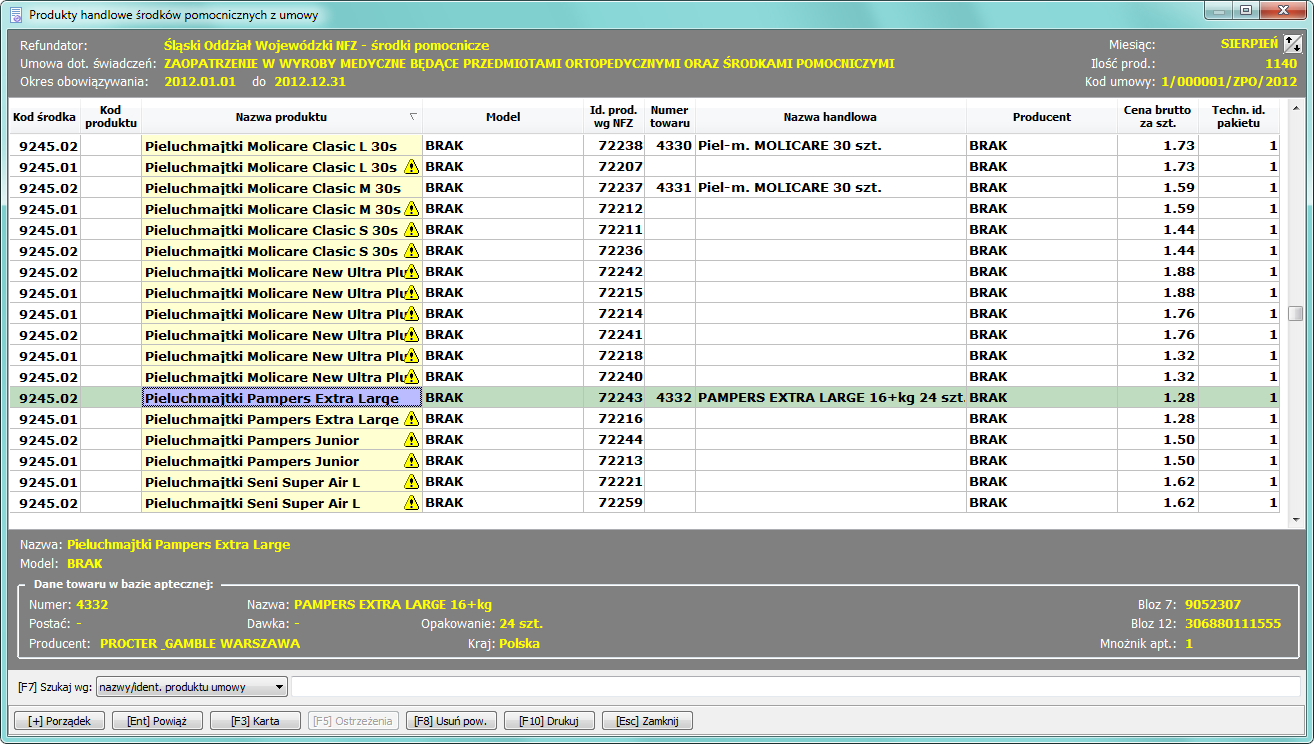Close the window with [Esc] Zamknij
The width and height of the screenshot is (1314, 744).
click(647, 721)
